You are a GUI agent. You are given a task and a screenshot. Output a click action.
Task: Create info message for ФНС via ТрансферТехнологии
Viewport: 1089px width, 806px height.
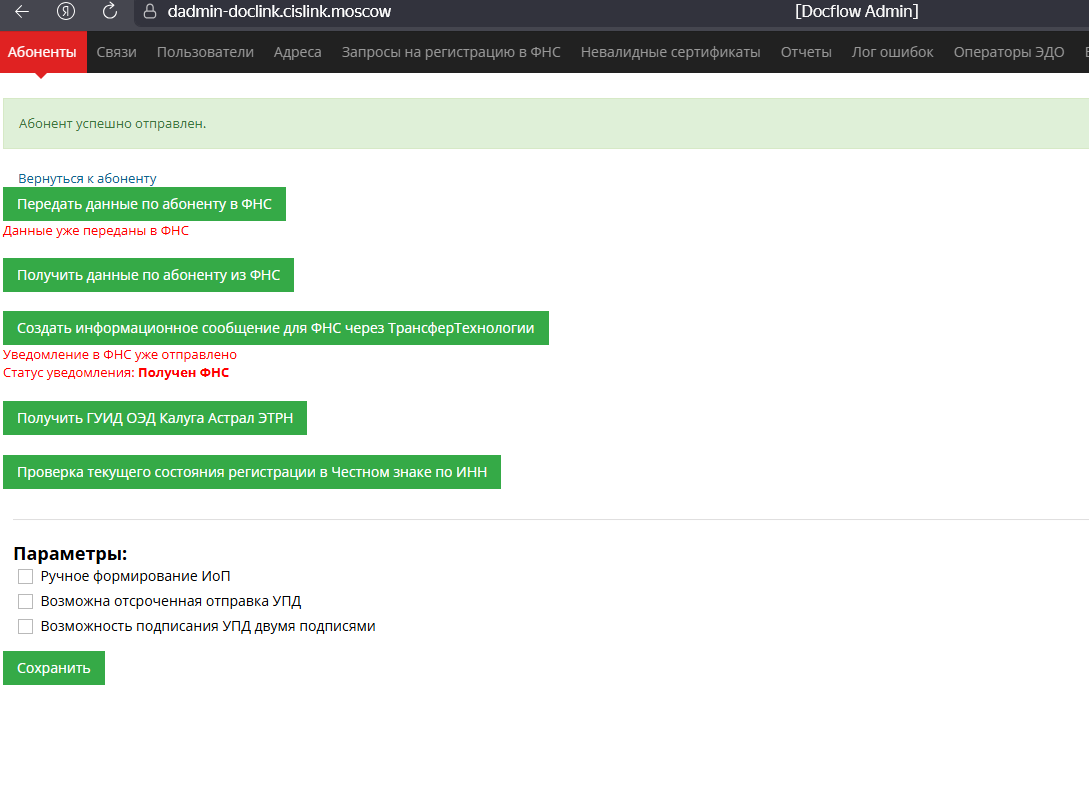[276, 328]
